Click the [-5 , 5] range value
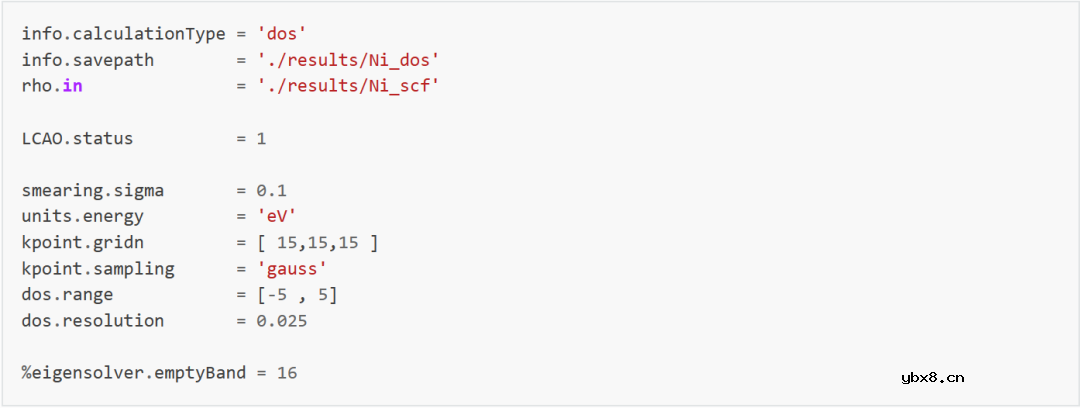The image size is (1080, 408). [297, 294]
